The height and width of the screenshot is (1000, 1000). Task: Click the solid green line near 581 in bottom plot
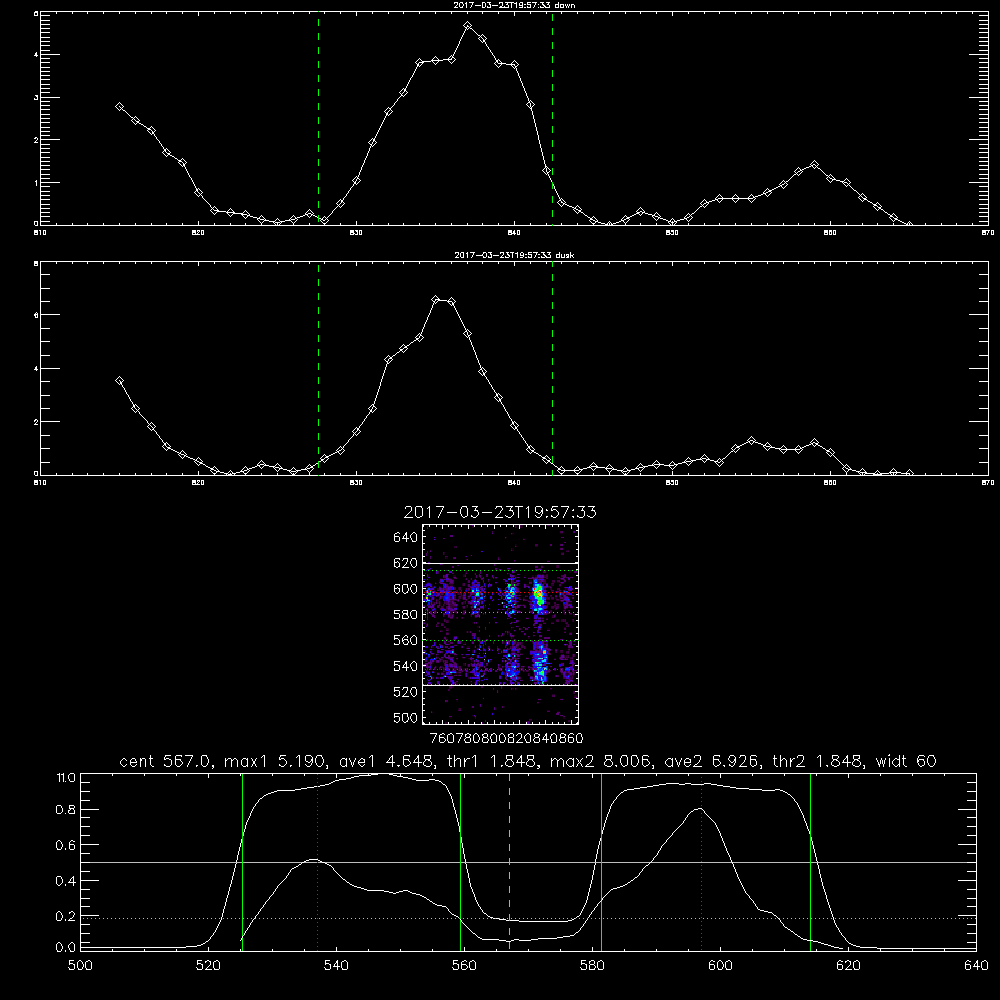tap(601, 861)
